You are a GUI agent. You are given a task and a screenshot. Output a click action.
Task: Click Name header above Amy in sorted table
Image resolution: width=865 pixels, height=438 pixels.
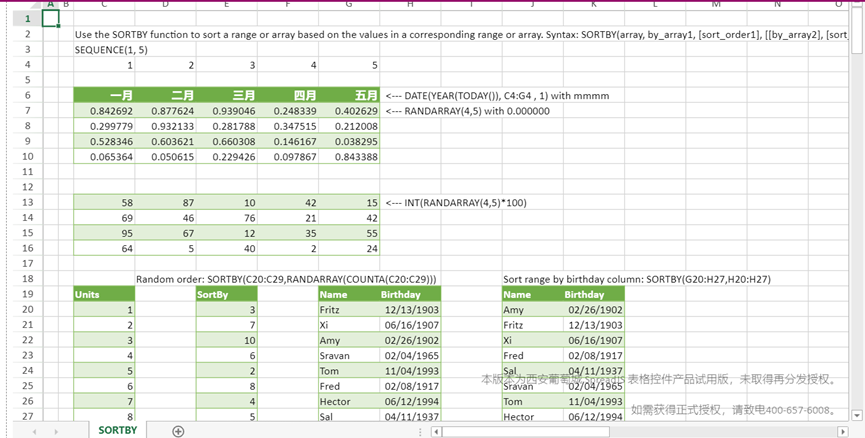click(533, 294)
